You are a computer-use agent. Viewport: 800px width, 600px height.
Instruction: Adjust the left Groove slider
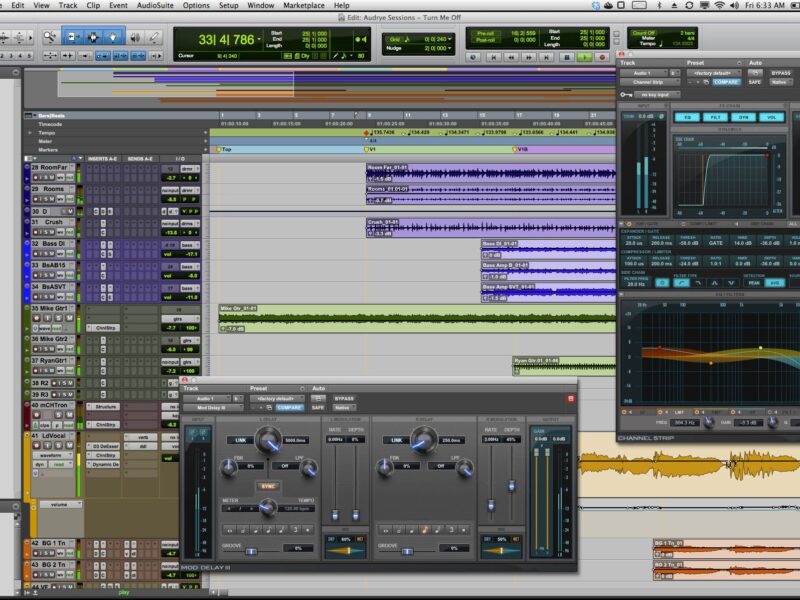250,549
